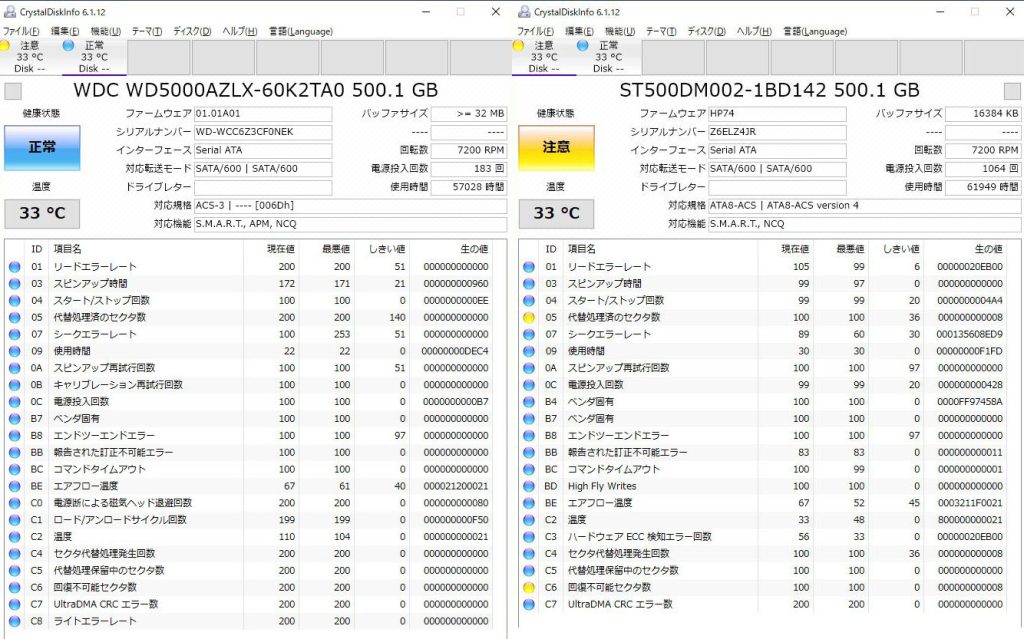The image size is (1024, 639).
Task: Open the ファイル(F) menu in the WDC window
Action: (x=21, y=31)
